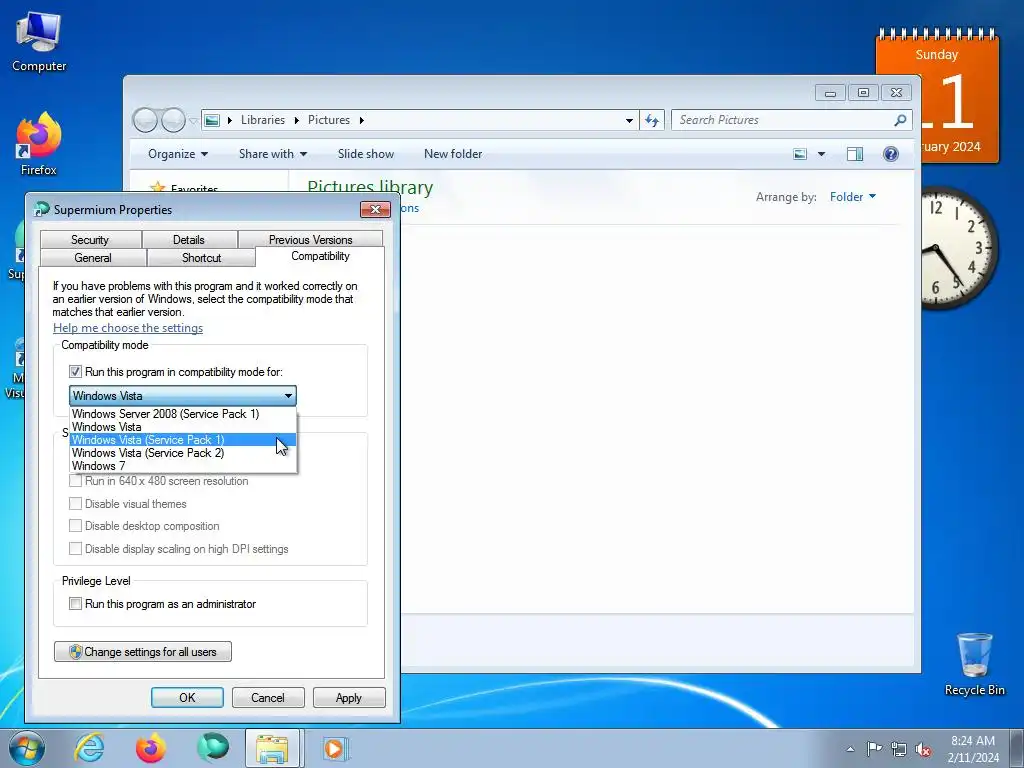Viewport: 1024px width, 768px height.
Task: Open network status tray icon
Action: pyautogui.click(x=899, y=749)
